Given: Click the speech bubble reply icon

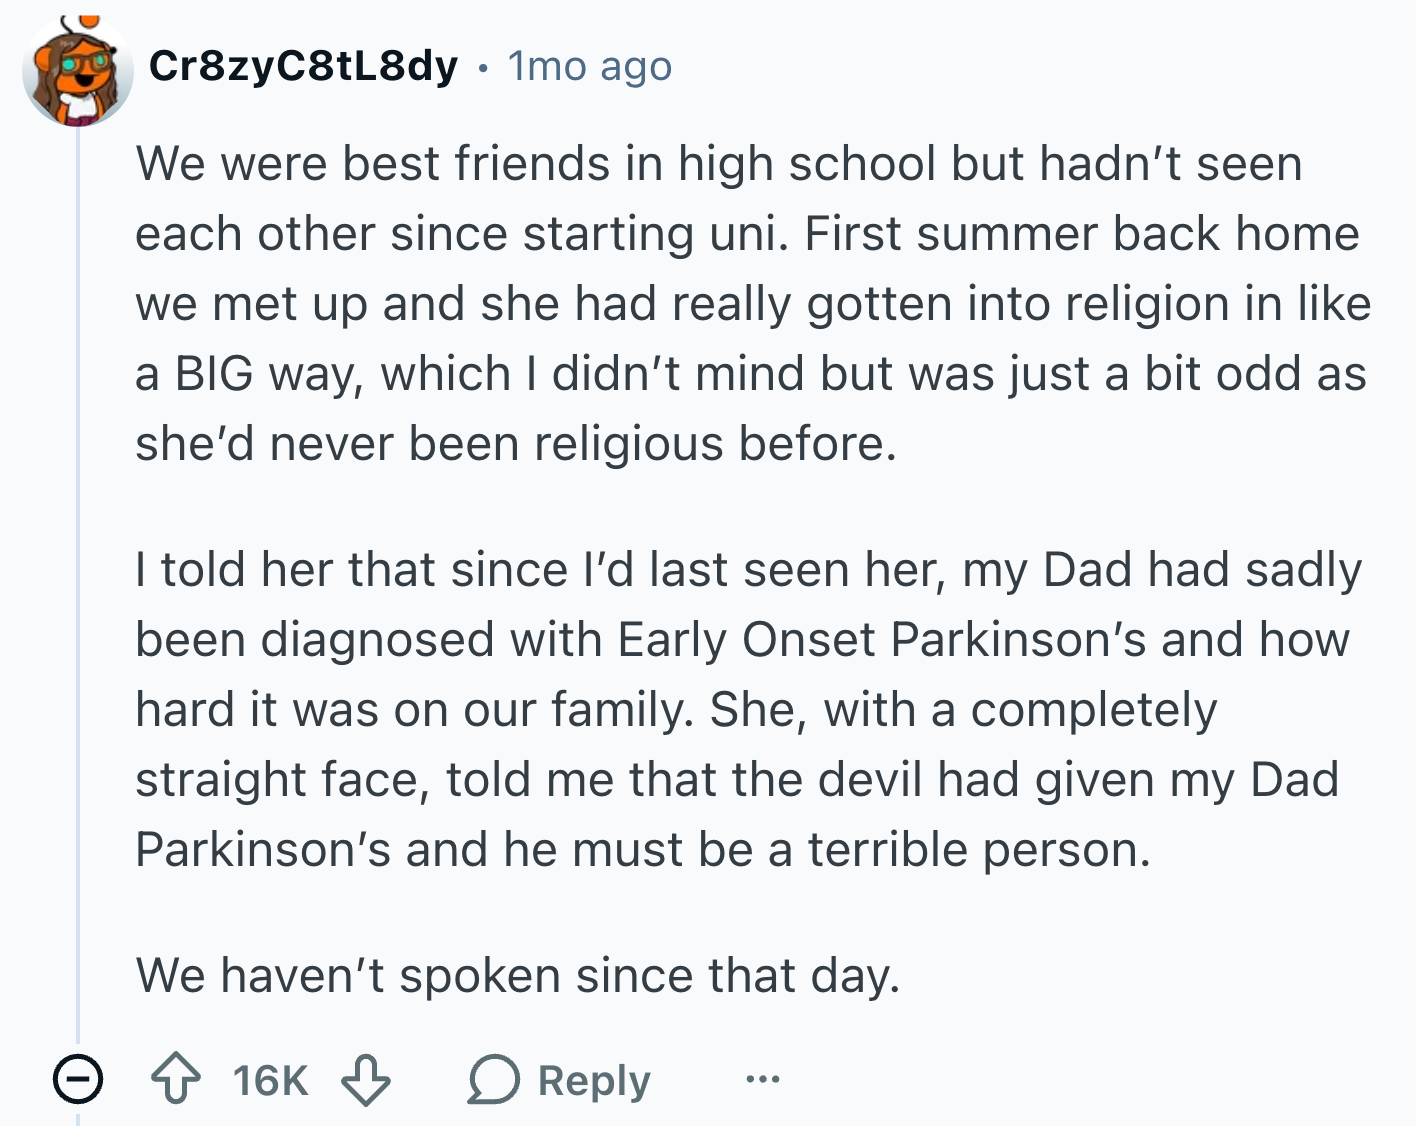Looking at the screenshot, I should click(x=493, y=1080).
